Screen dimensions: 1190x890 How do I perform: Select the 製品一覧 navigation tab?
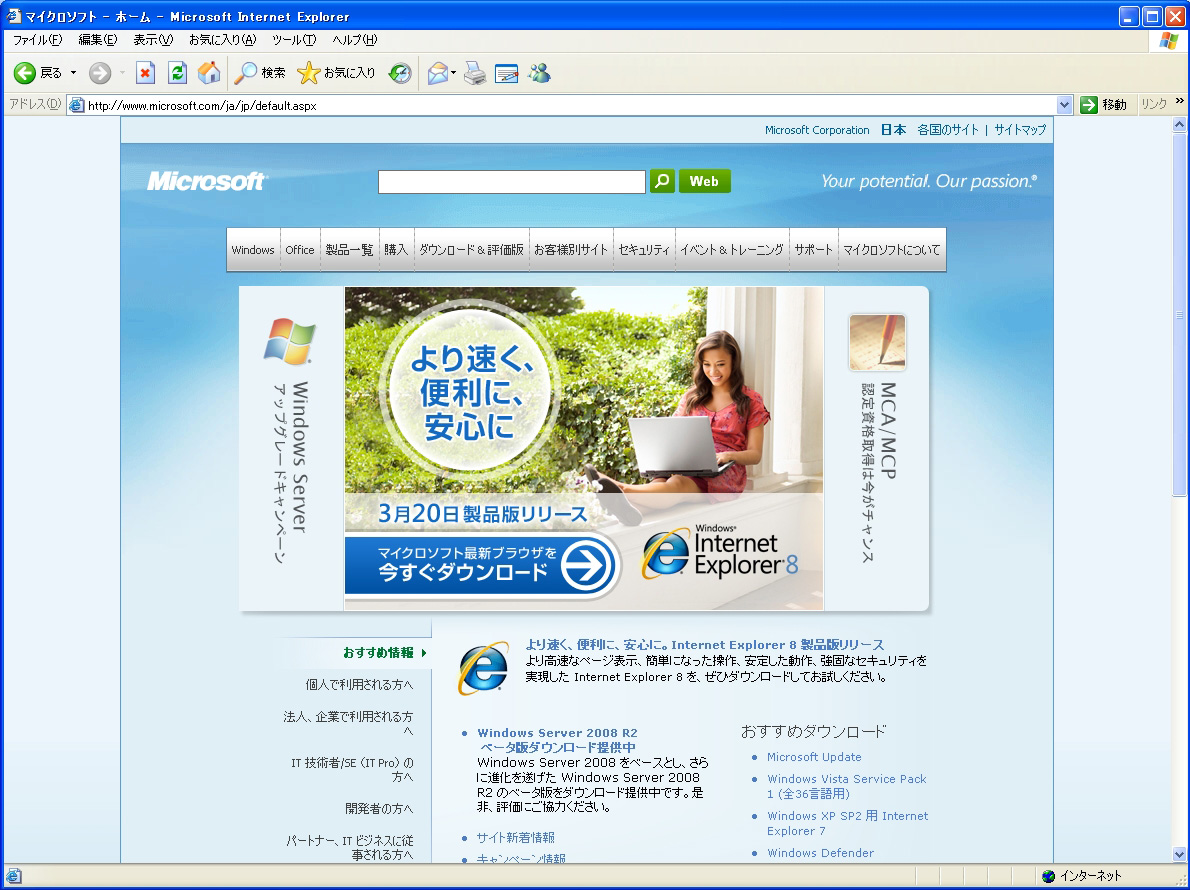(x=349, y=250)
